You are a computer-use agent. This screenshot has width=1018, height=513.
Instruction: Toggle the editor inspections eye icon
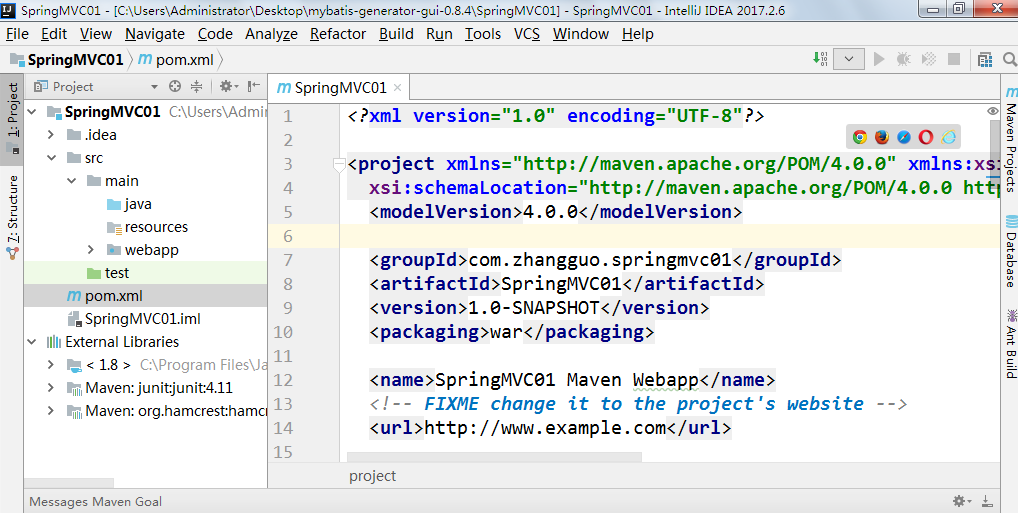[x=993, y=112]
